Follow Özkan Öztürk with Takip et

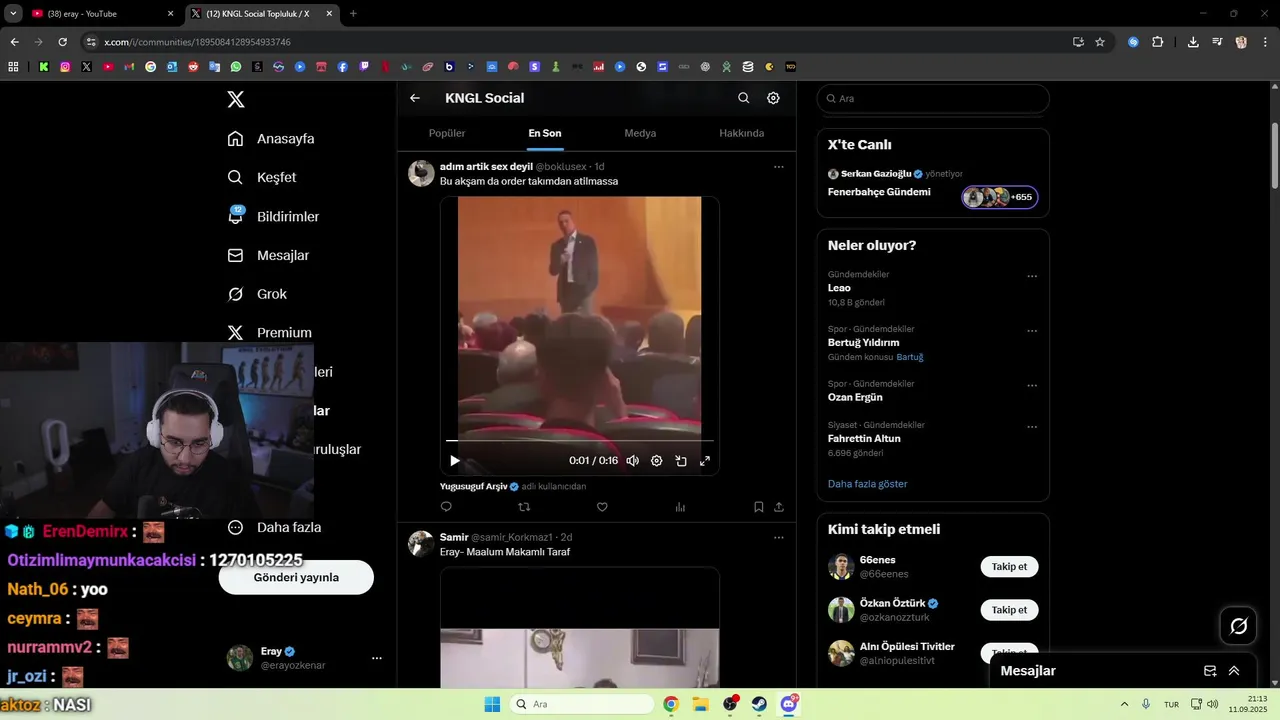(1009, 610)
